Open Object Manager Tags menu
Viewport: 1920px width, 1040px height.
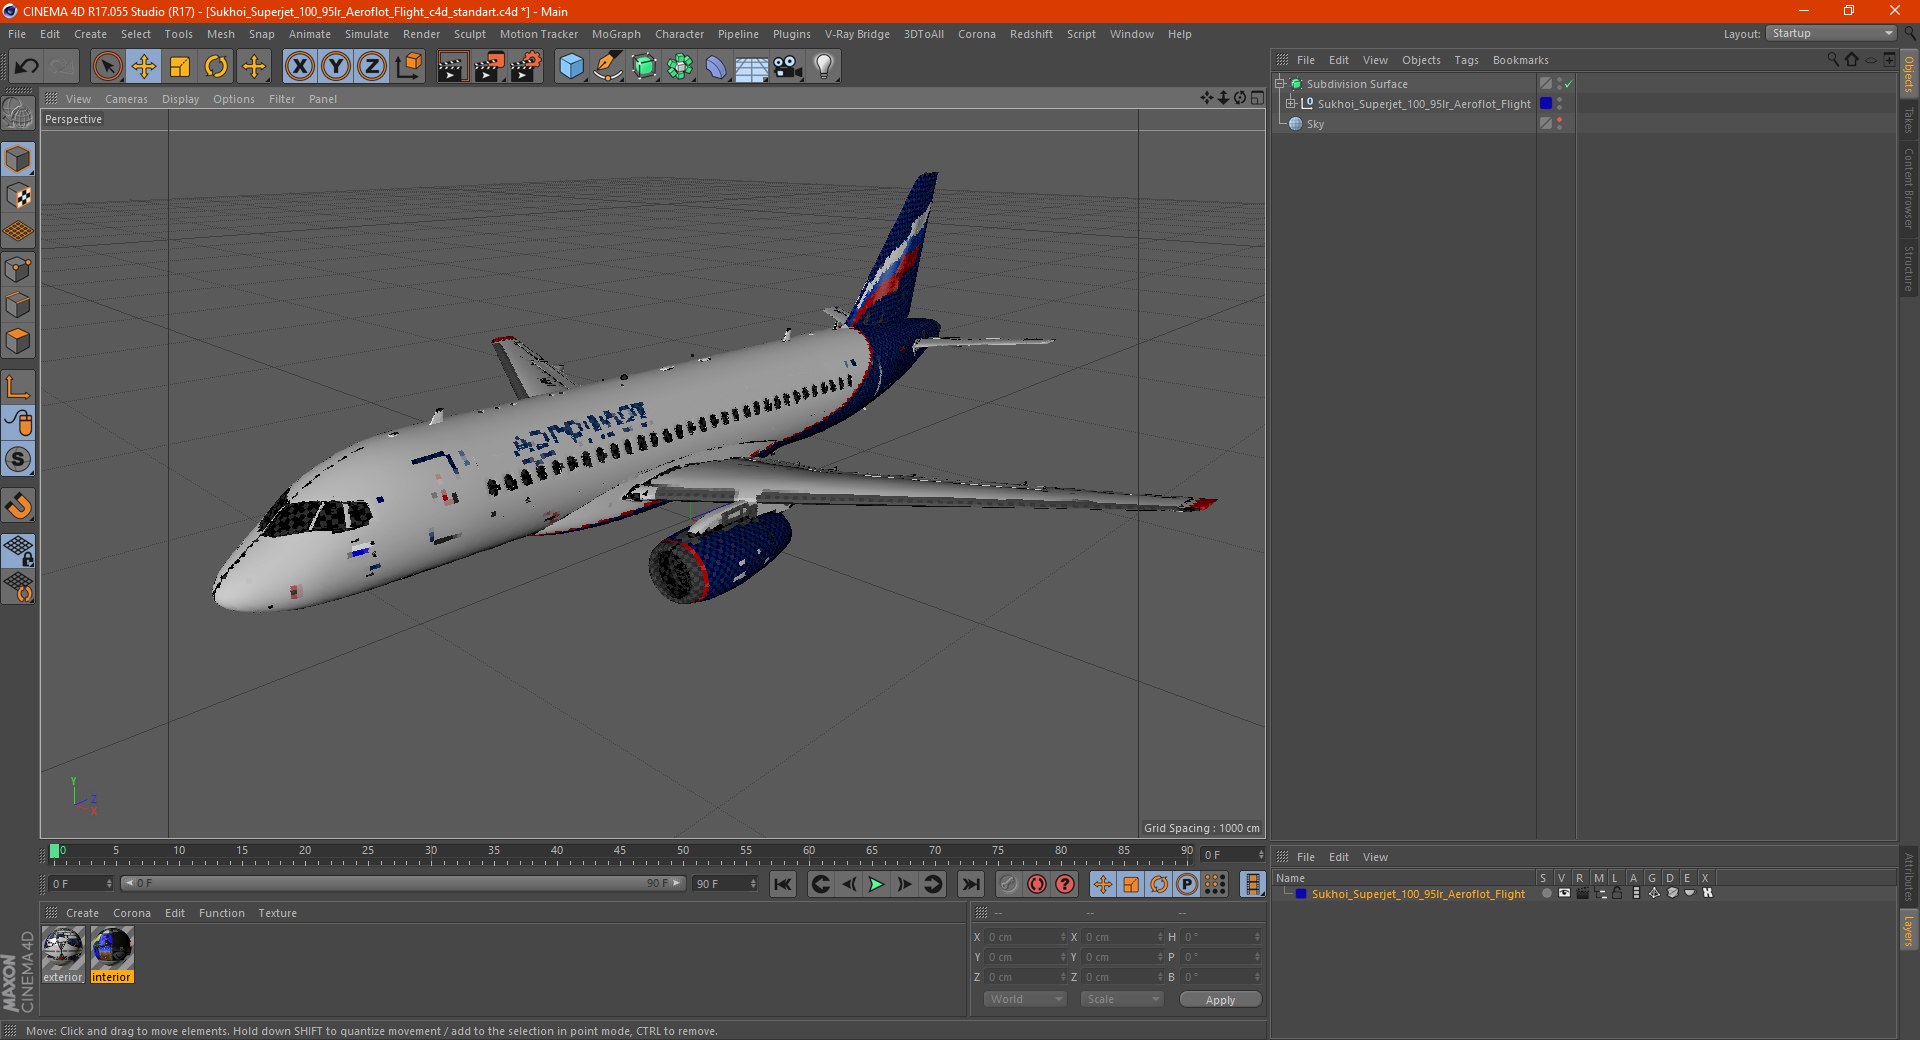point(1466,60)
